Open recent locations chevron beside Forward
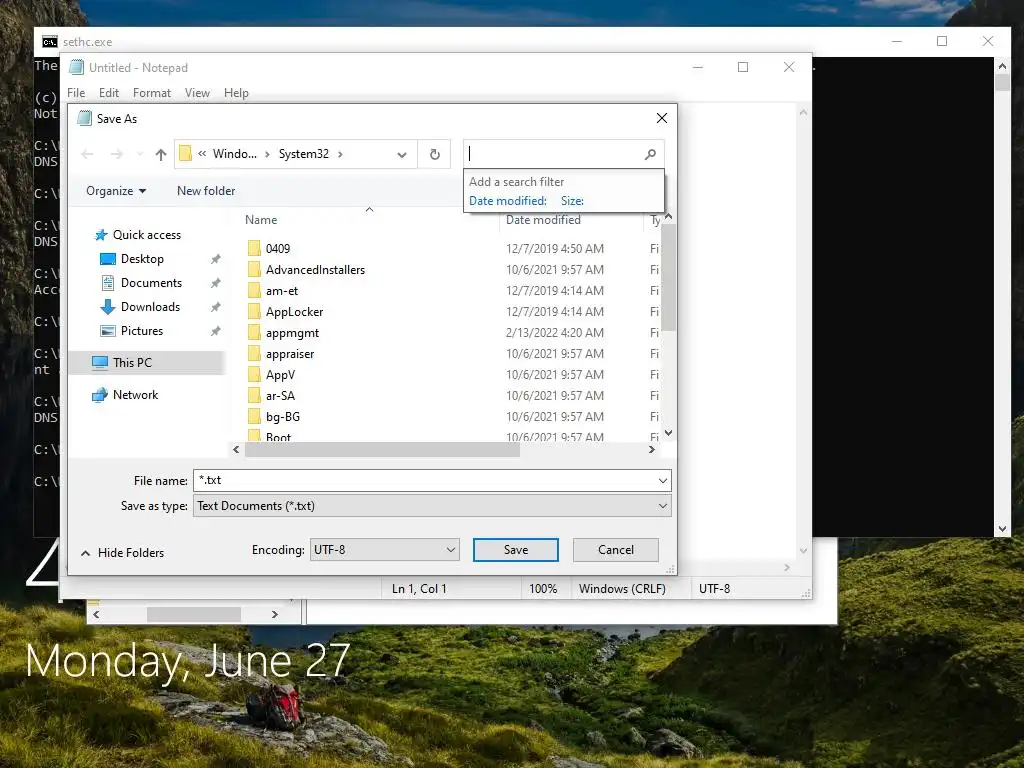The width and height of the screenshot is (1024, 768). pos(140,155)
